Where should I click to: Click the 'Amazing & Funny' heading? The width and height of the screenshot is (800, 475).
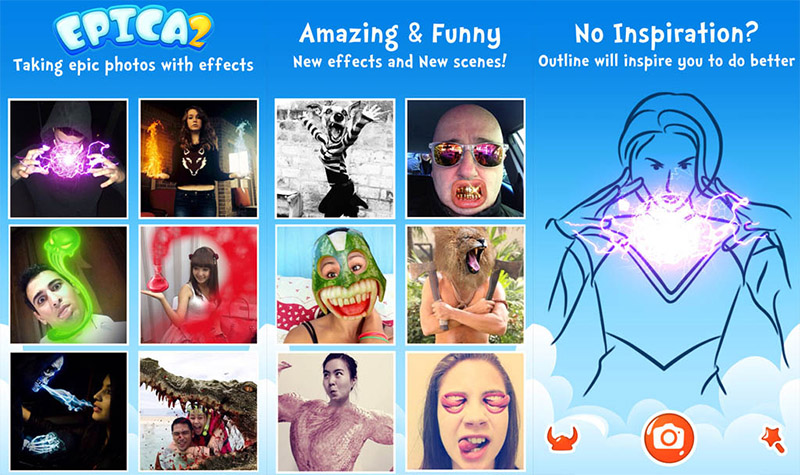400,34
